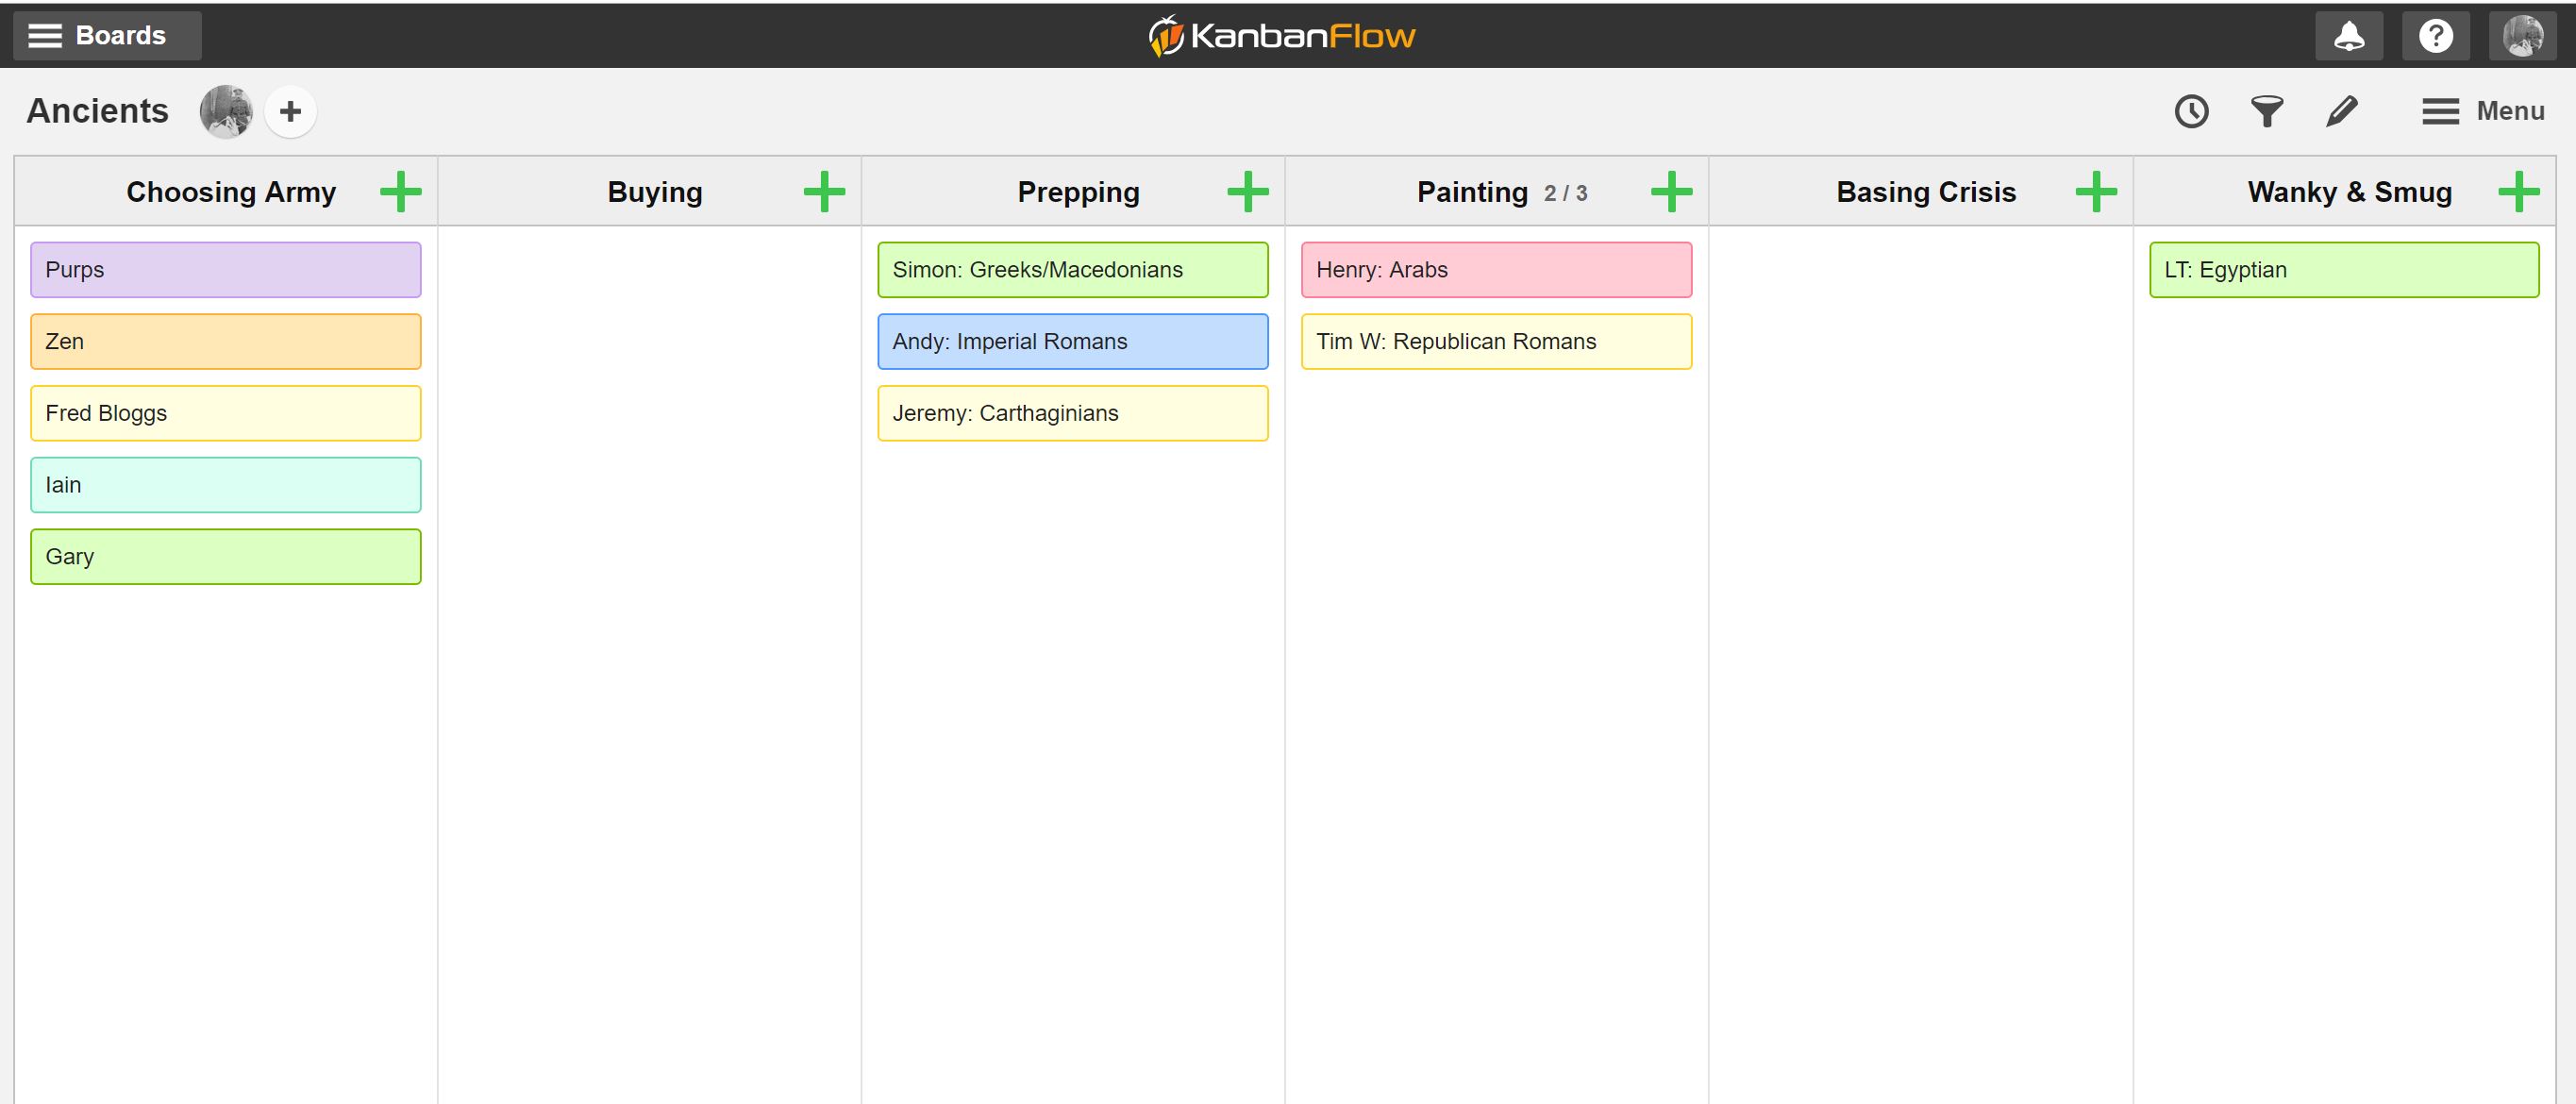Open the board Menu
The image size is (2576, 1104).
2483,111
